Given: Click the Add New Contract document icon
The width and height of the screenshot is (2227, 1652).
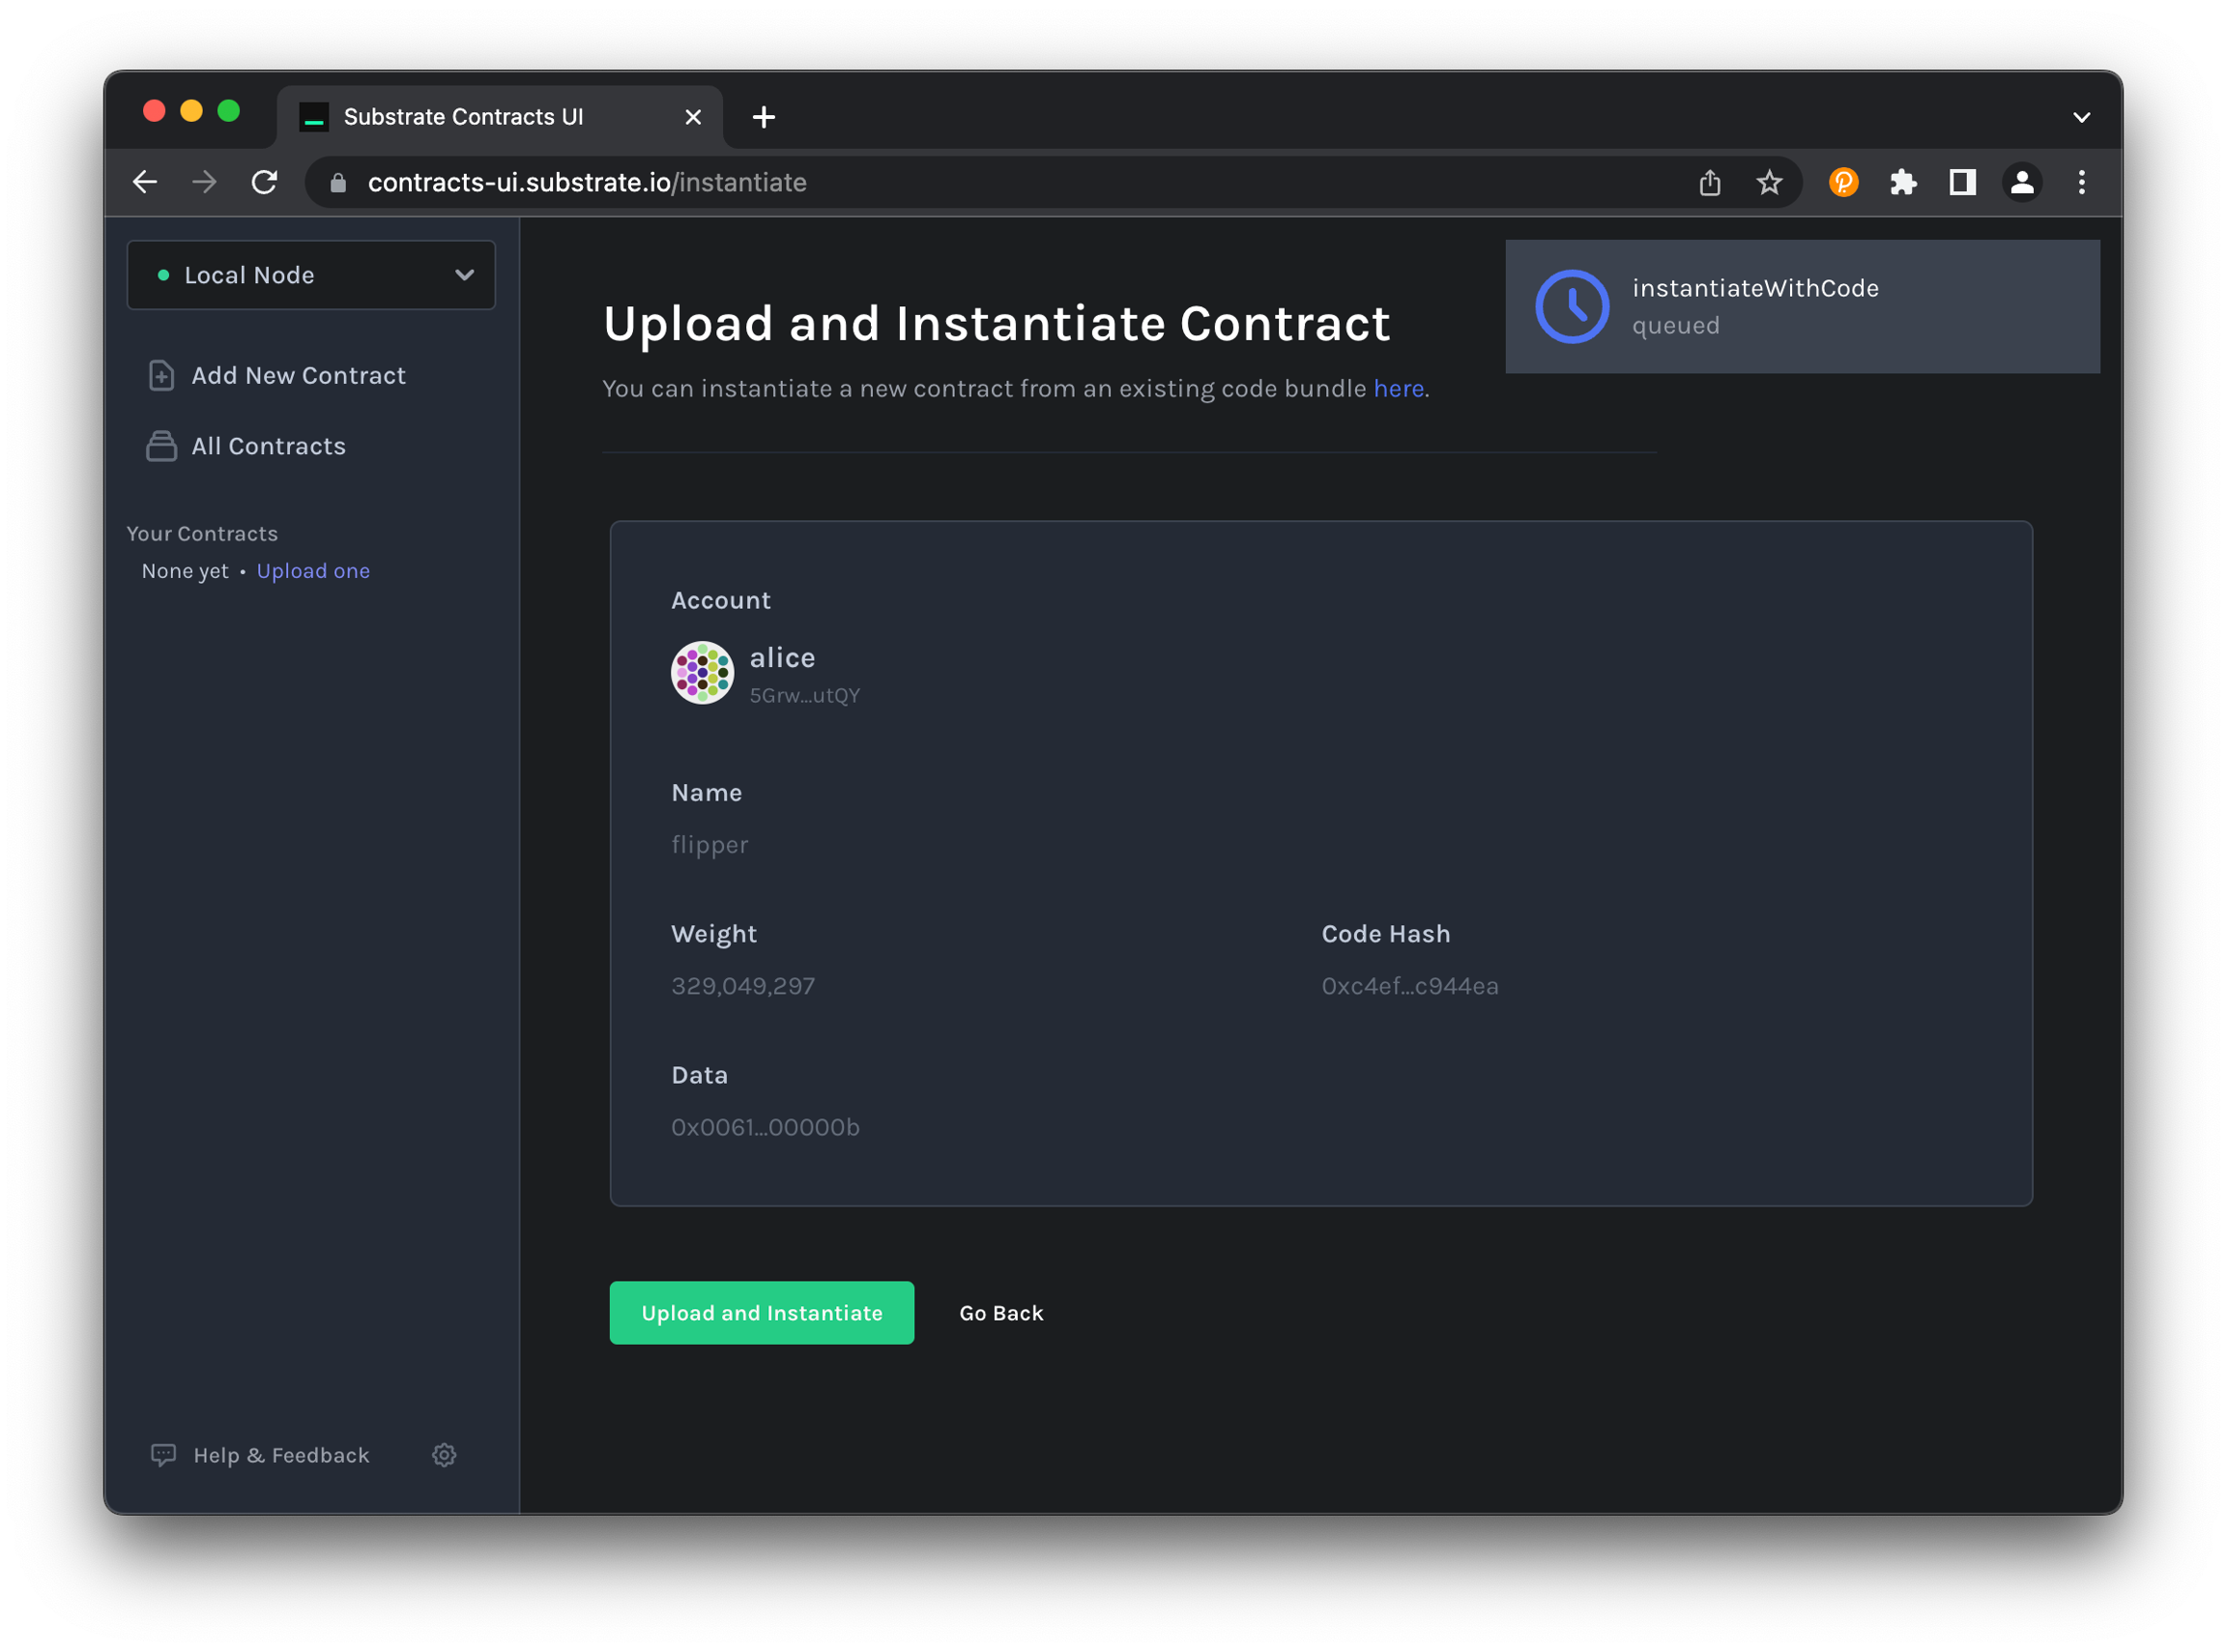Looking at the screenshot, I should (161, 375).
